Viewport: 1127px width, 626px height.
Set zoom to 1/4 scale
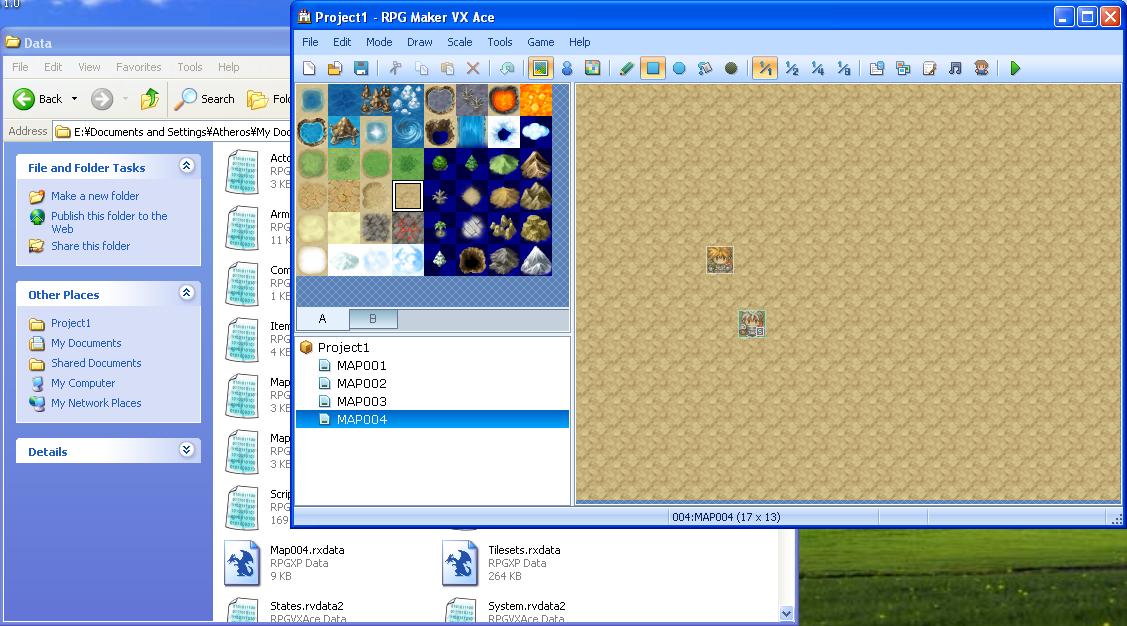pyautogui.click(x=818, y=68)
